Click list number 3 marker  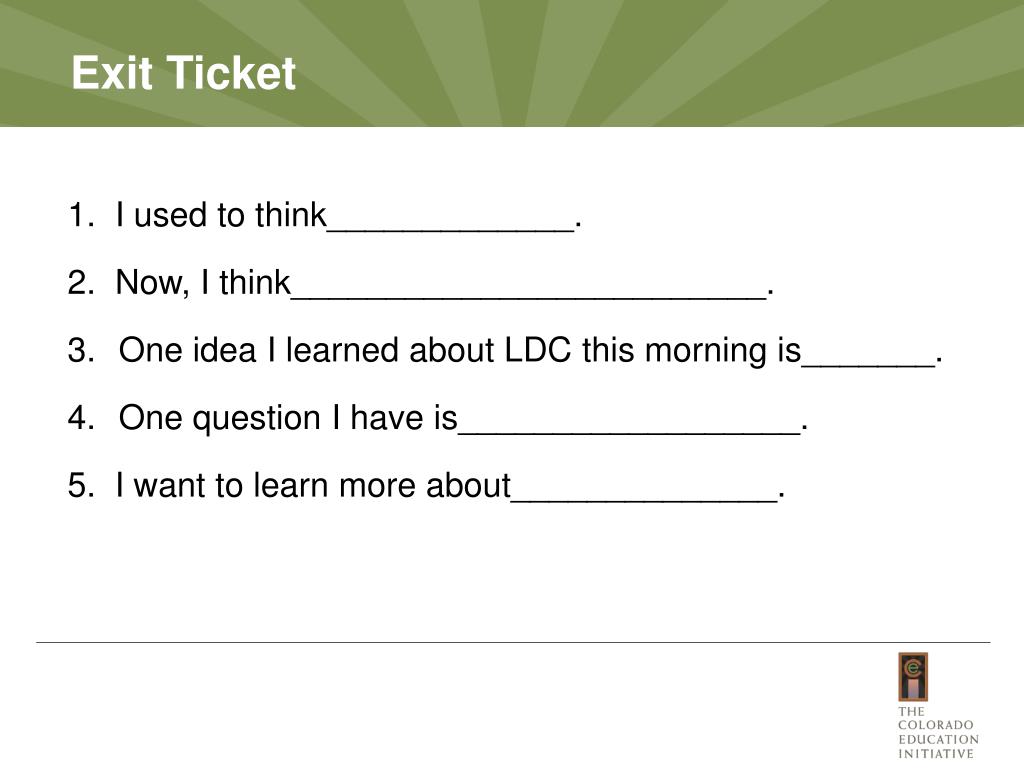pyautogui.click(x=81, y=351)
